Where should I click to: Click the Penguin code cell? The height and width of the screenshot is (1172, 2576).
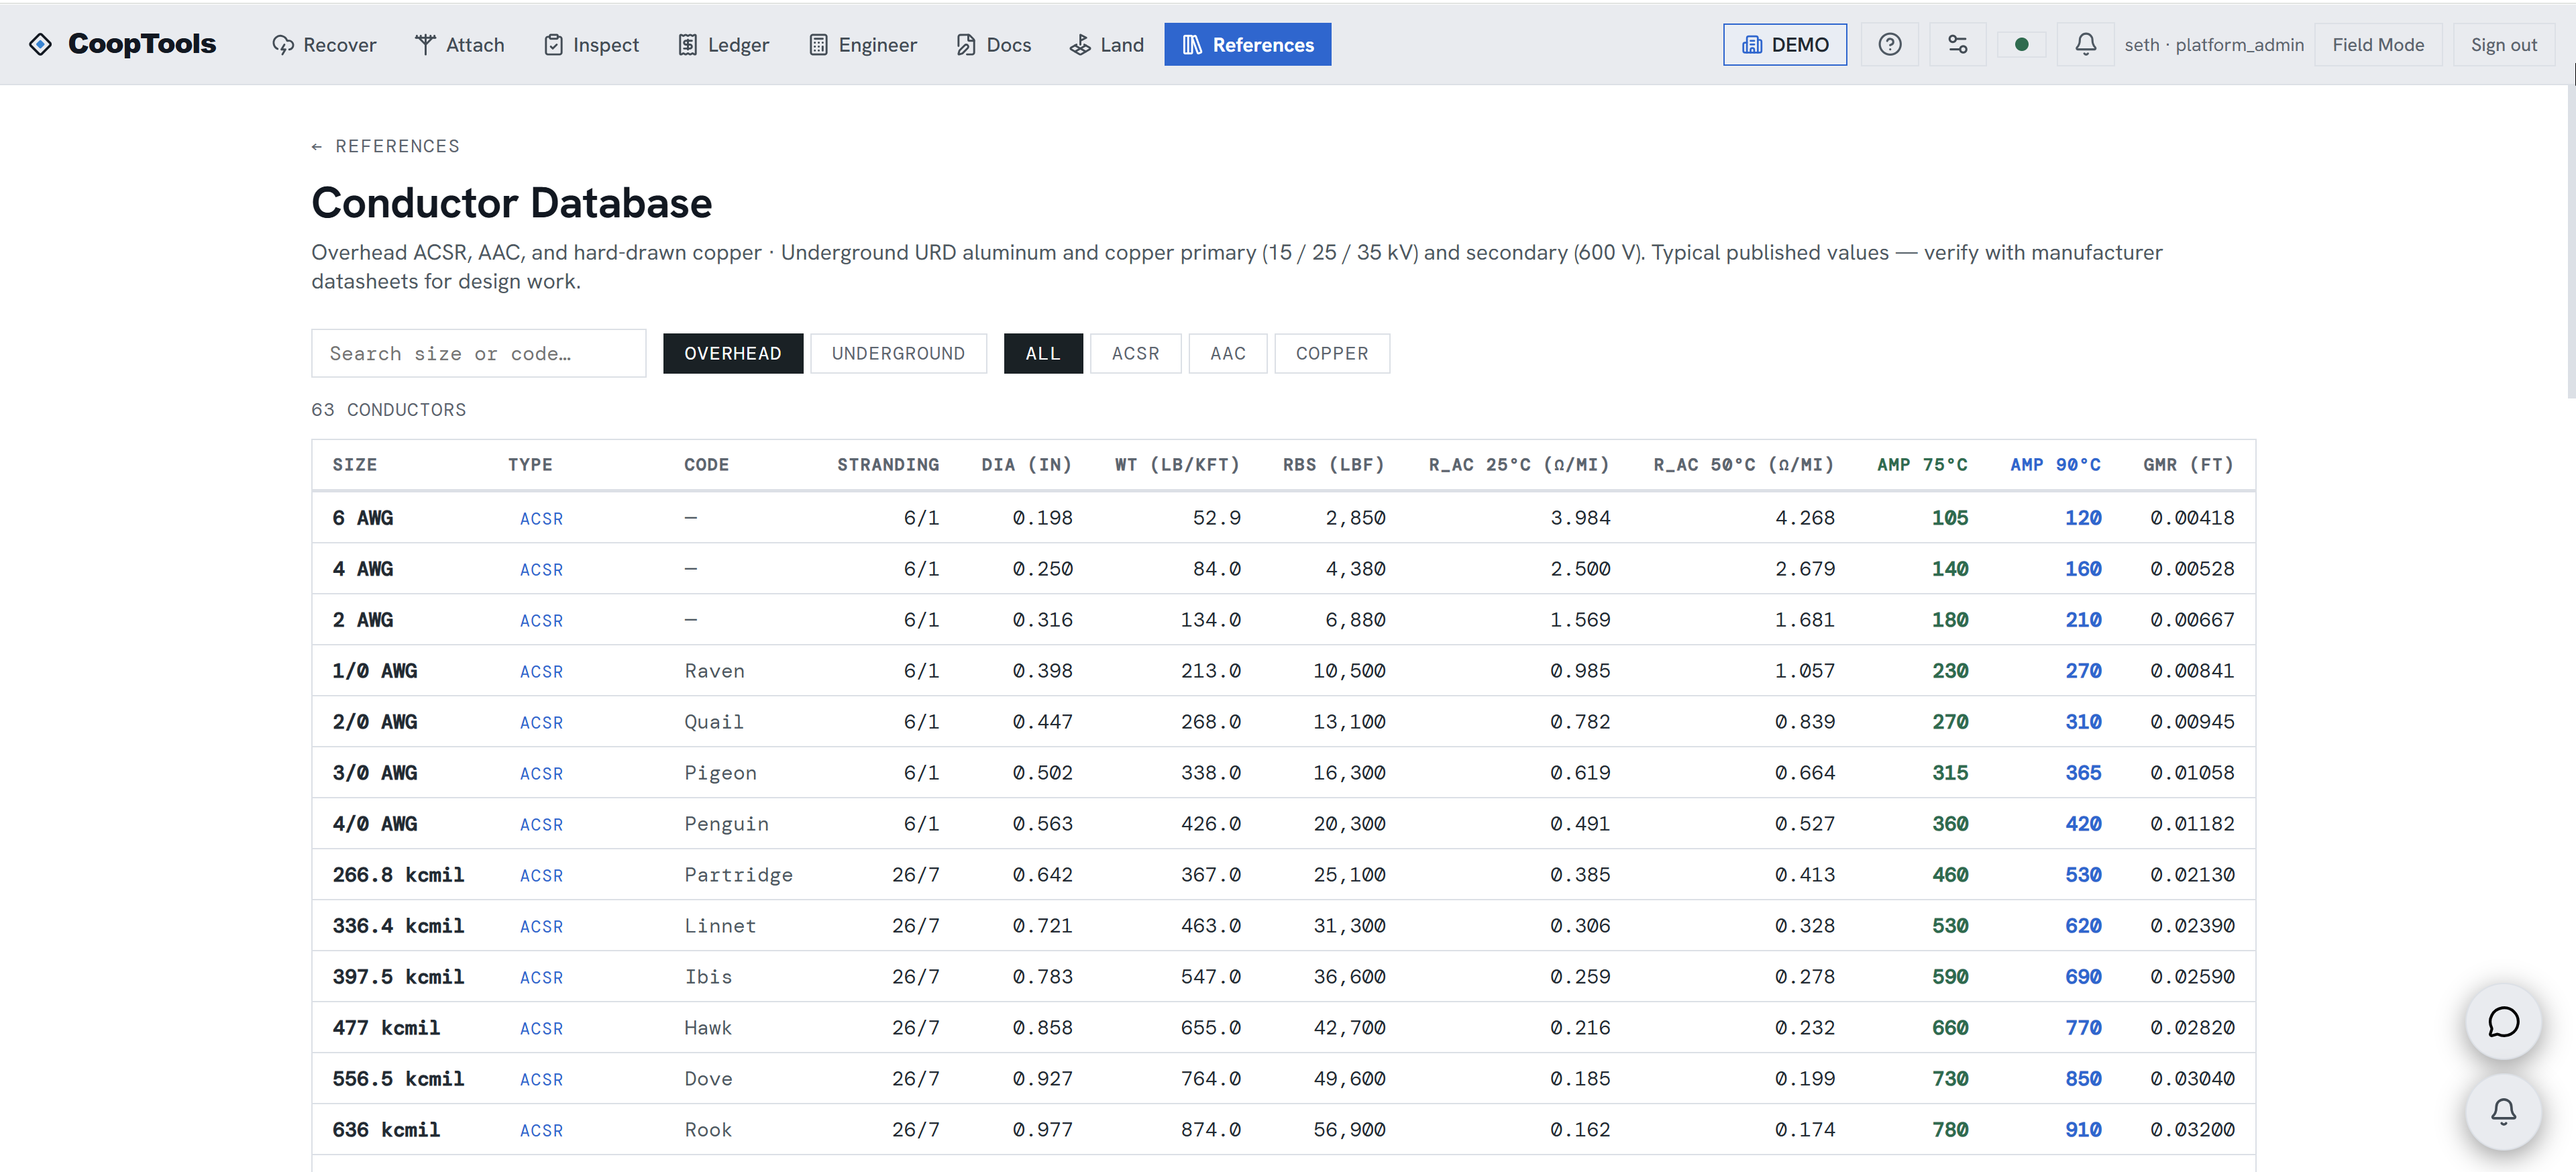pos(726,823)
